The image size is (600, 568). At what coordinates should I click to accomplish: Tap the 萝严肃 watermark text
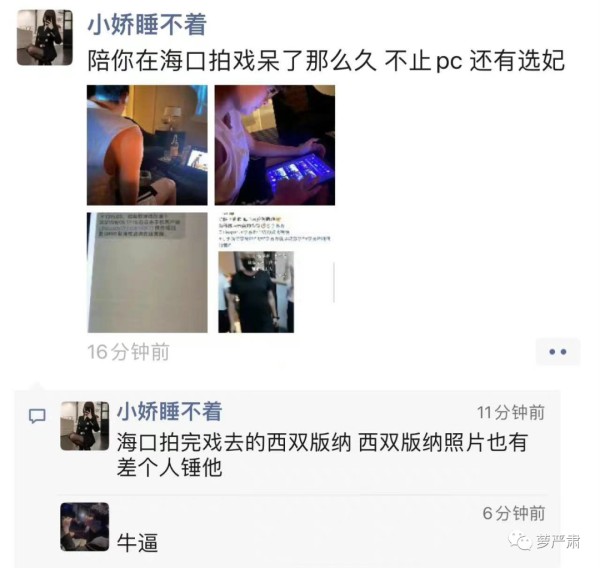[557, 542]
